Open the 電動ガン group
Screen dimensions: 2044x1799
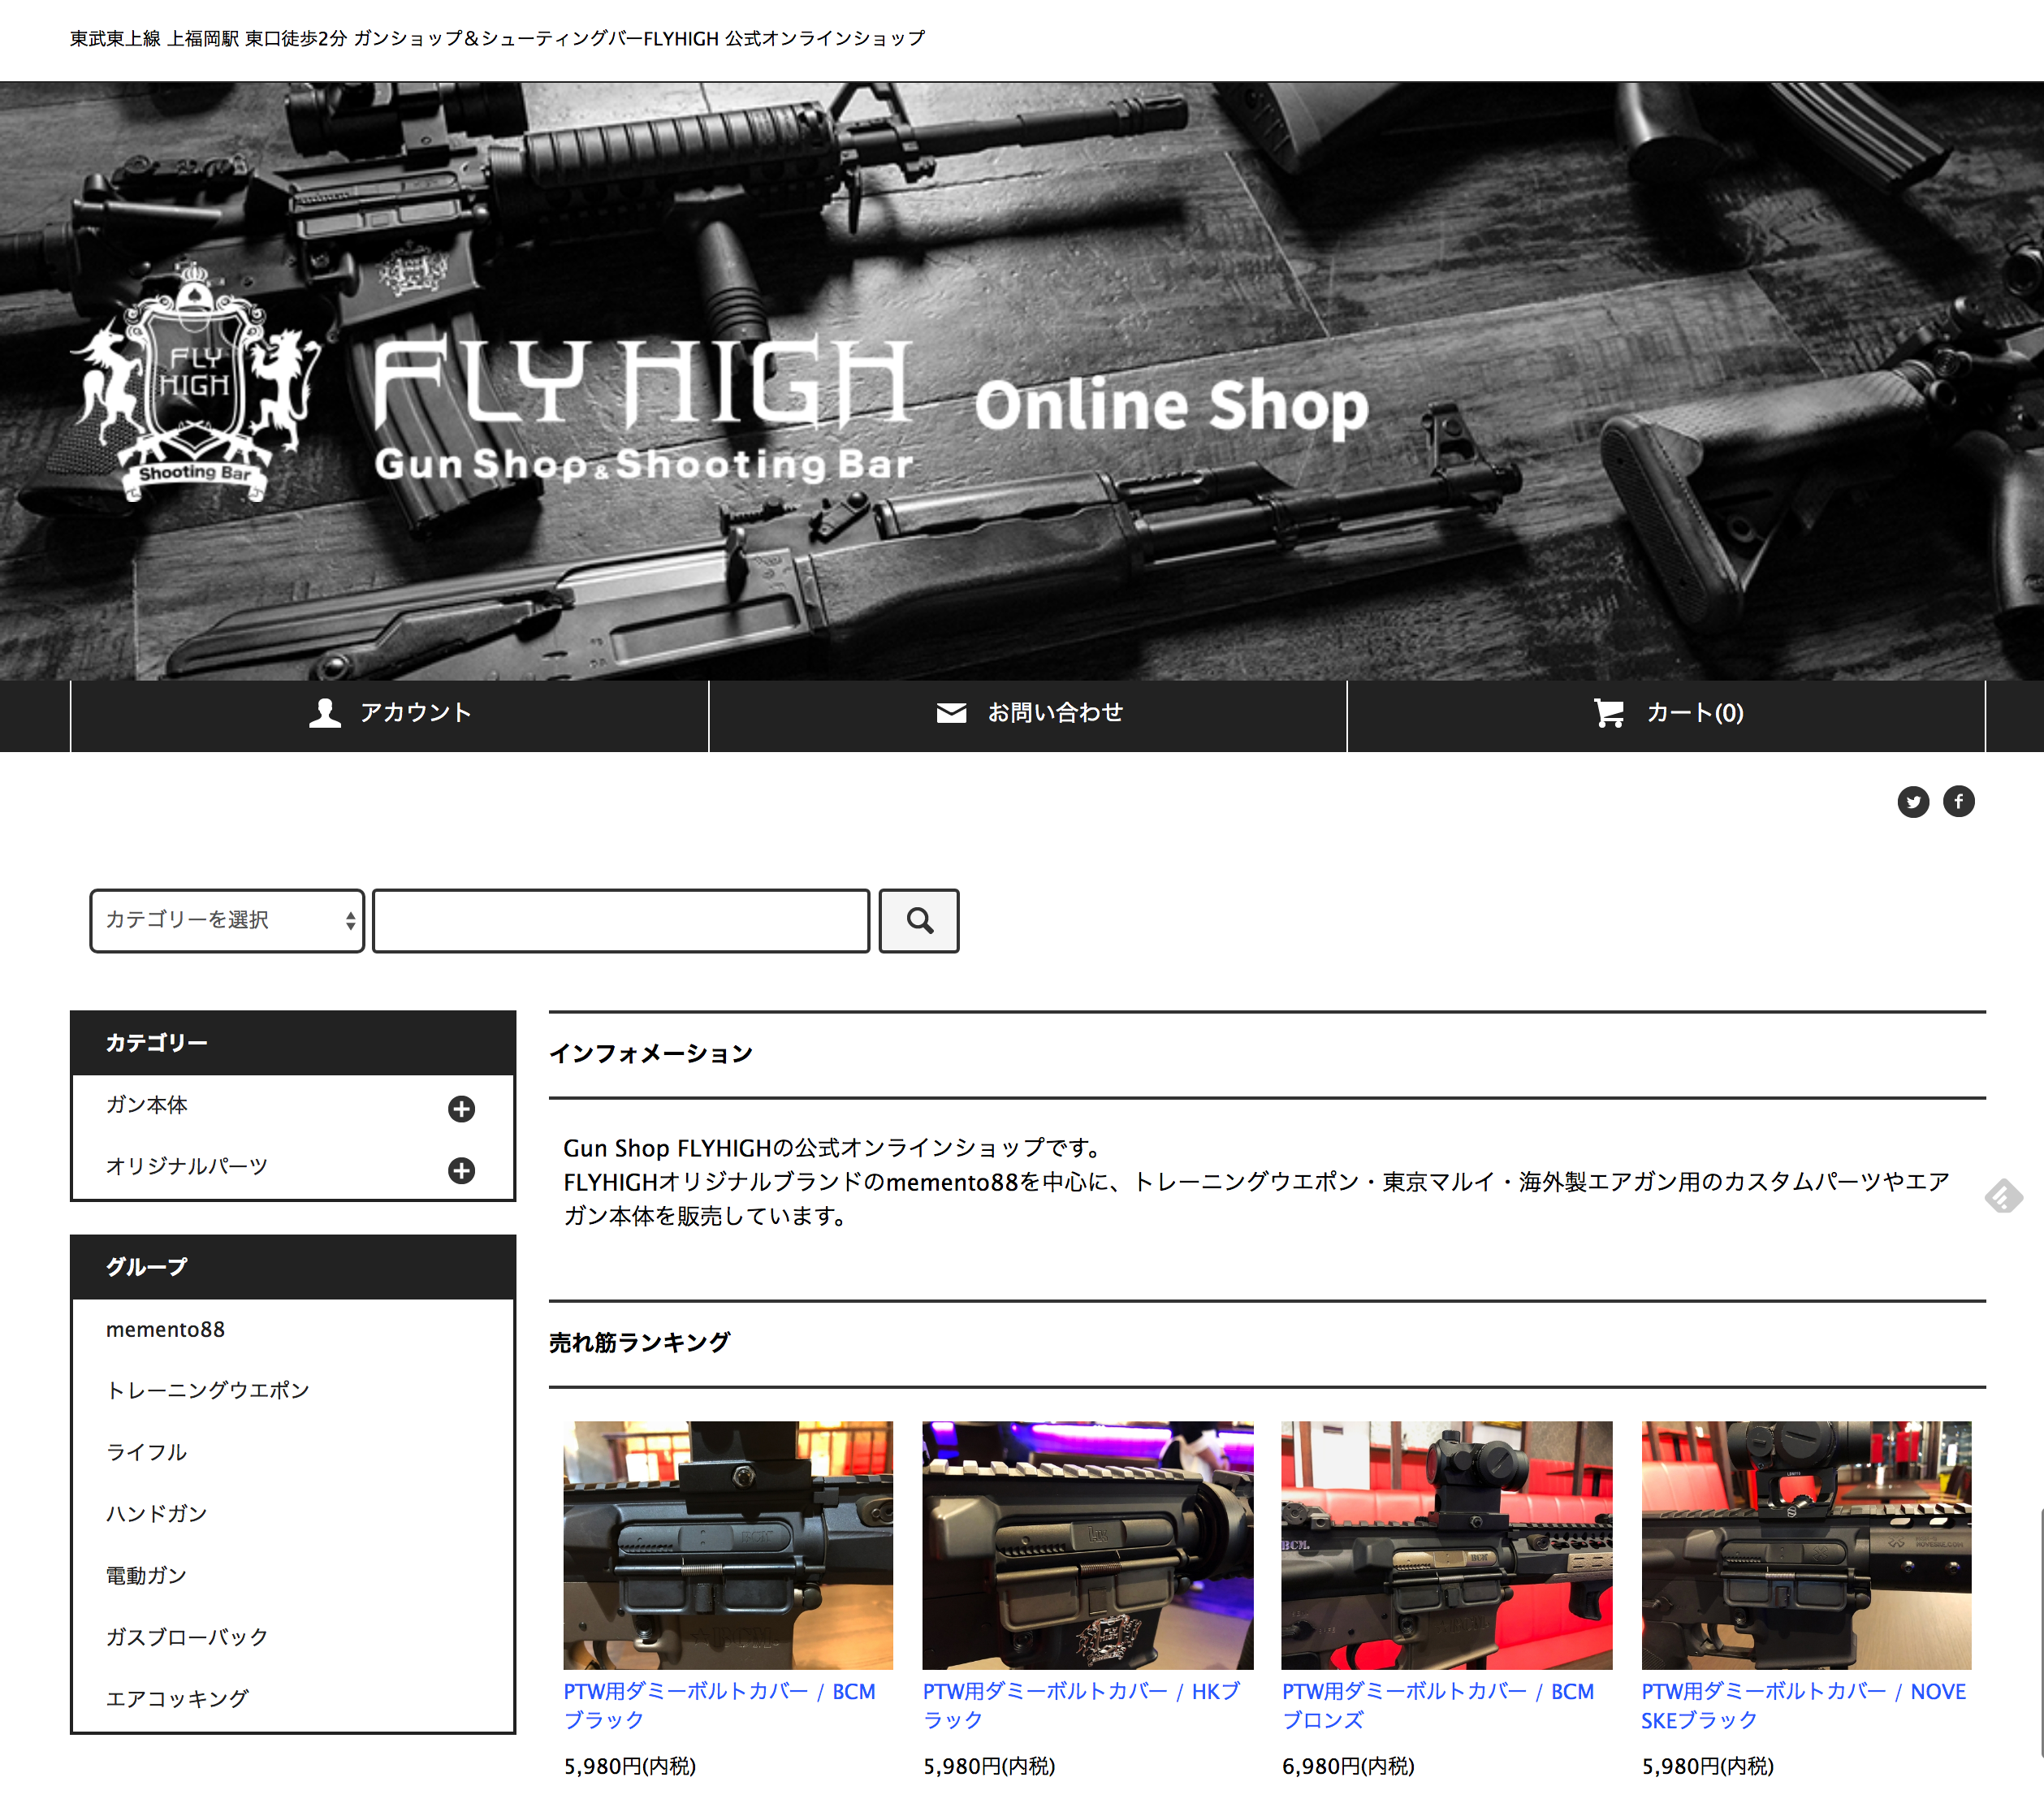[146, 1575]
